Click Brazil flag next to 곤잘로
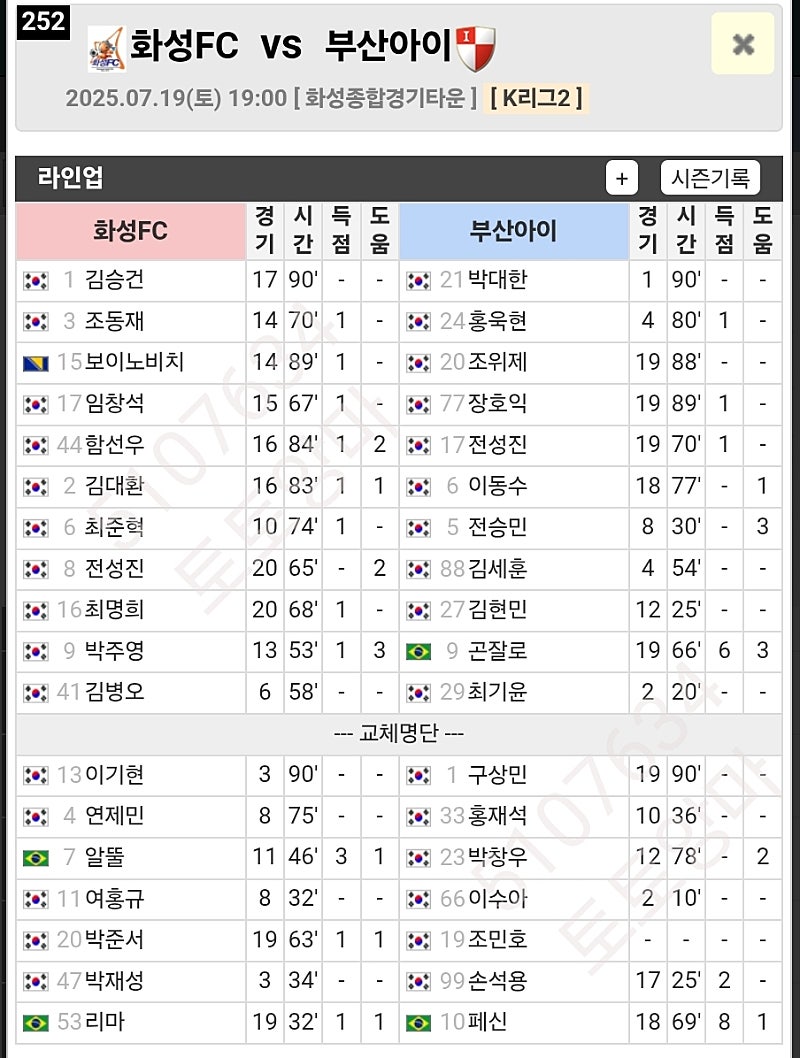 (418, 652)
